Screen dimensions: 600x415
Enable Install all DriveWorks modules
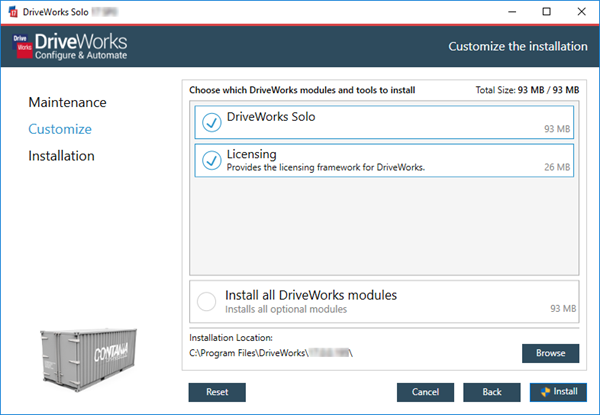[207, 301]
